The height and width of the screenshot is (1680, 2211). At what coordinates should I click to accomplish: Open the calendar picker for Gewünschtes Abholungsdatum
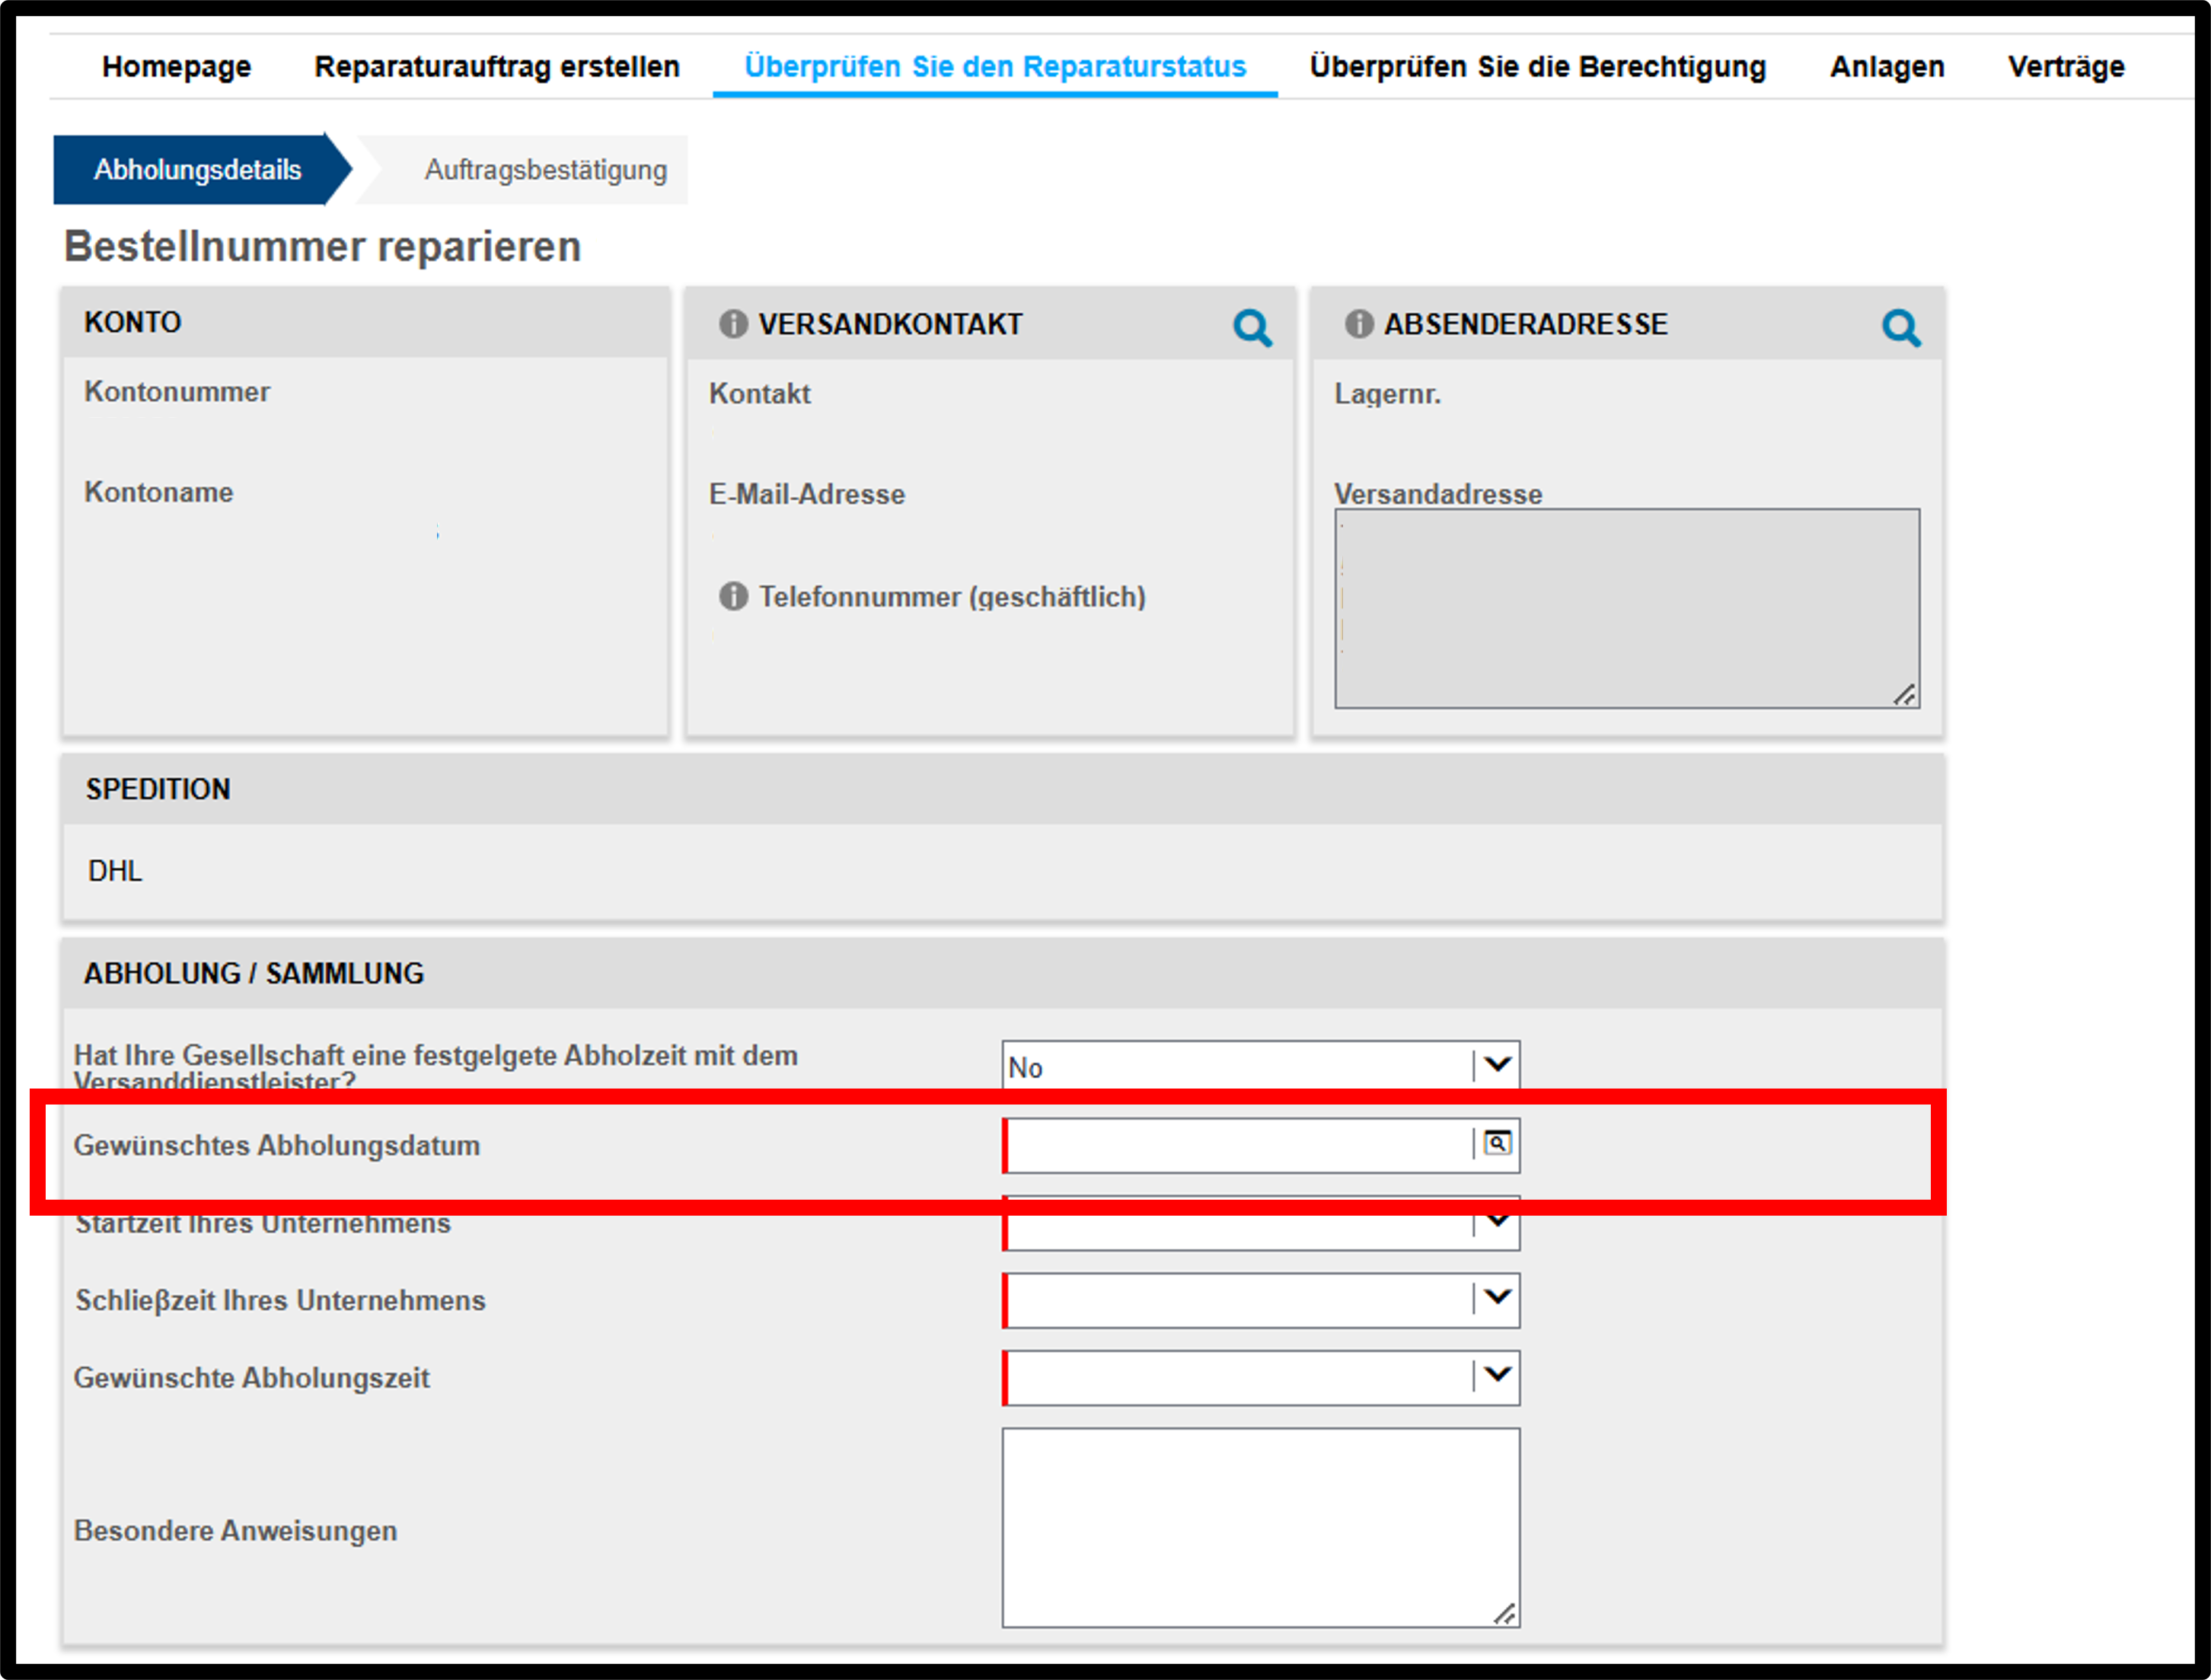pyautogui.click(x=1497, y=1143)
